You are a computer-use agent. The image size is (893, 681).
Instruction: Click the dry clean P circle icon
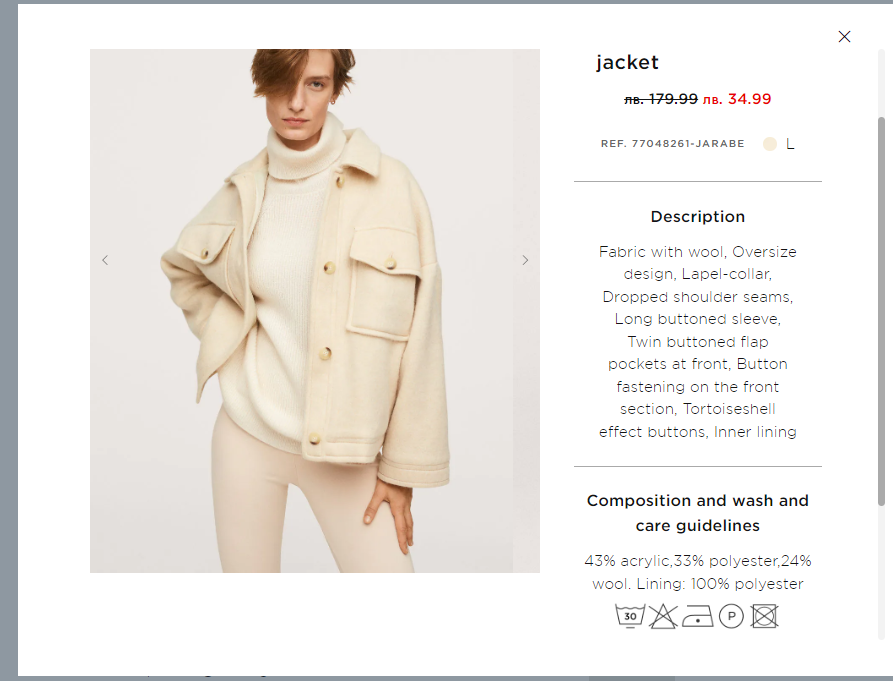[x=731, y=616]
